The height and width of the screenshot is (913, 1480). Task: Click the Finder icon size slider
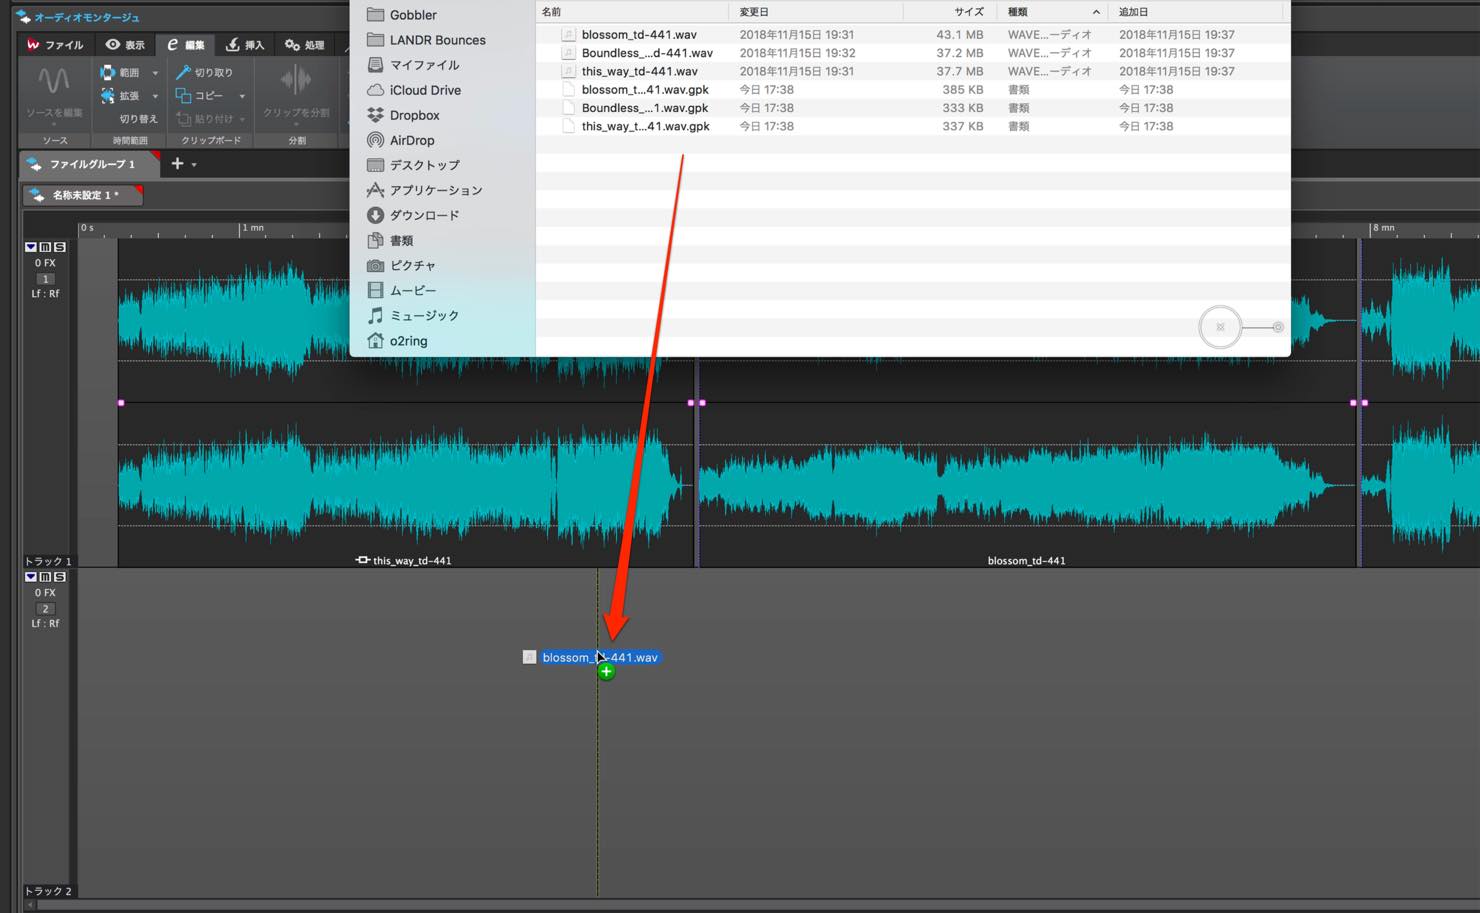click(1242, 327)
